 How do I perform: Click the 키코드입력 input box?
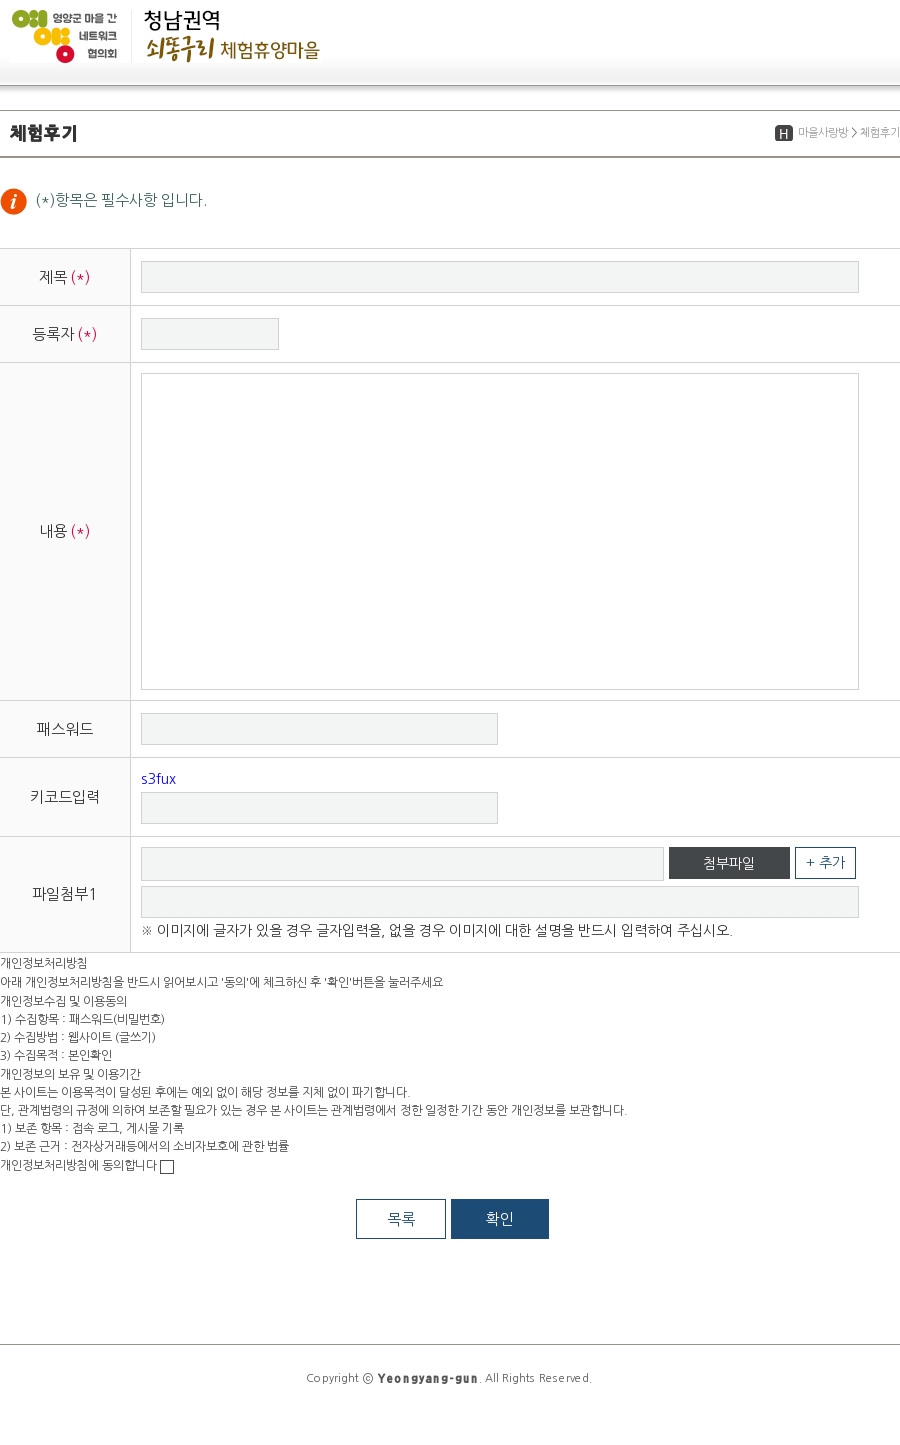319,808
